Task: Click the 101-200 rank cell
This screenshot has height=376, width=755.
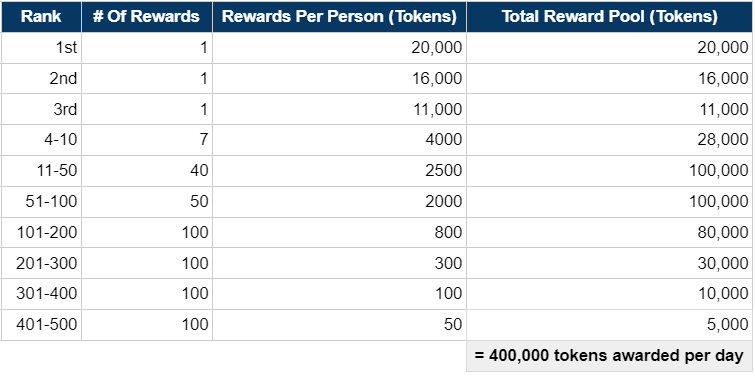Action: click(41, 233)
